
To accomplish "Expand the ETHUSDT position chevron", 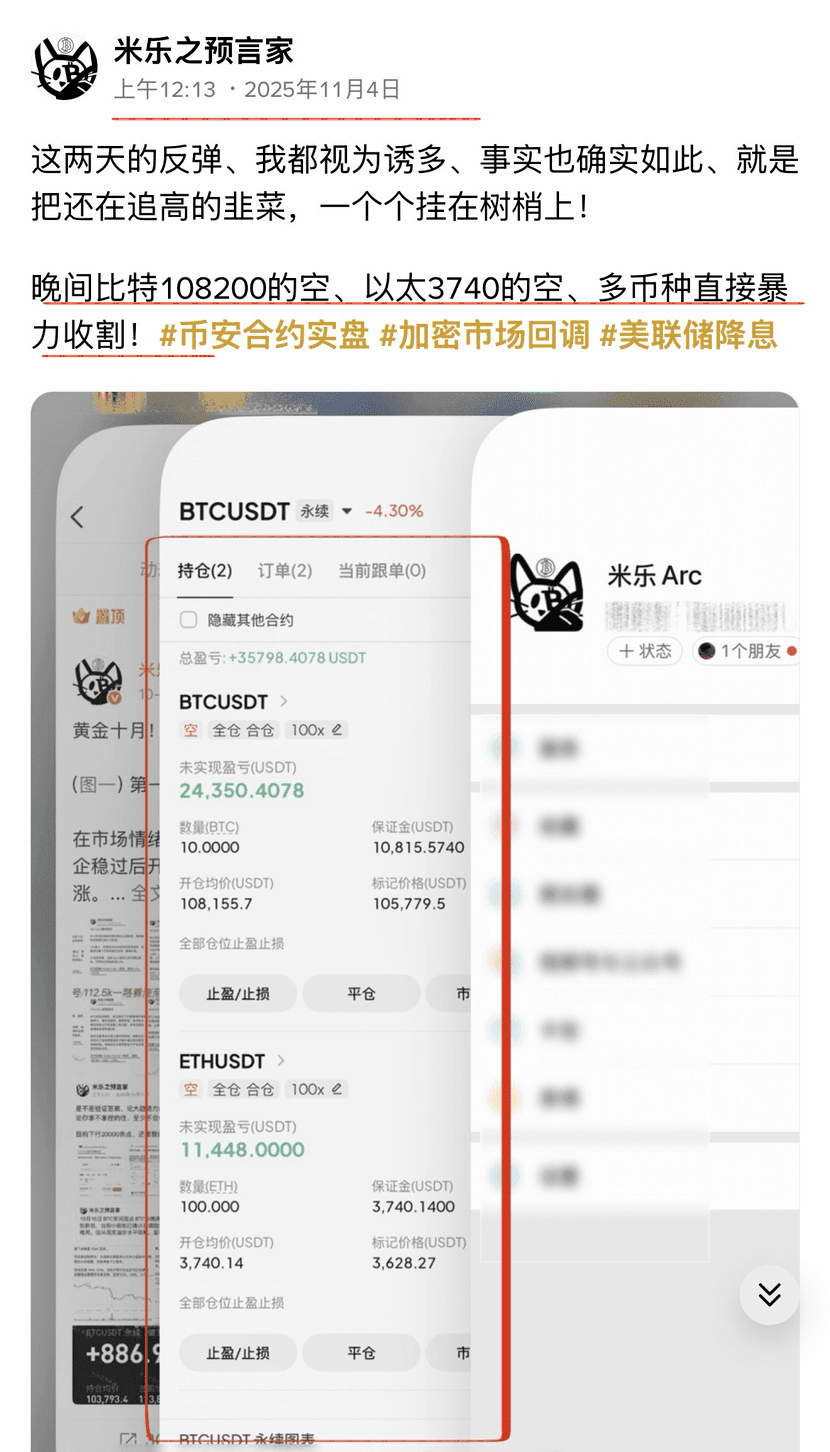I will 281,1060.
